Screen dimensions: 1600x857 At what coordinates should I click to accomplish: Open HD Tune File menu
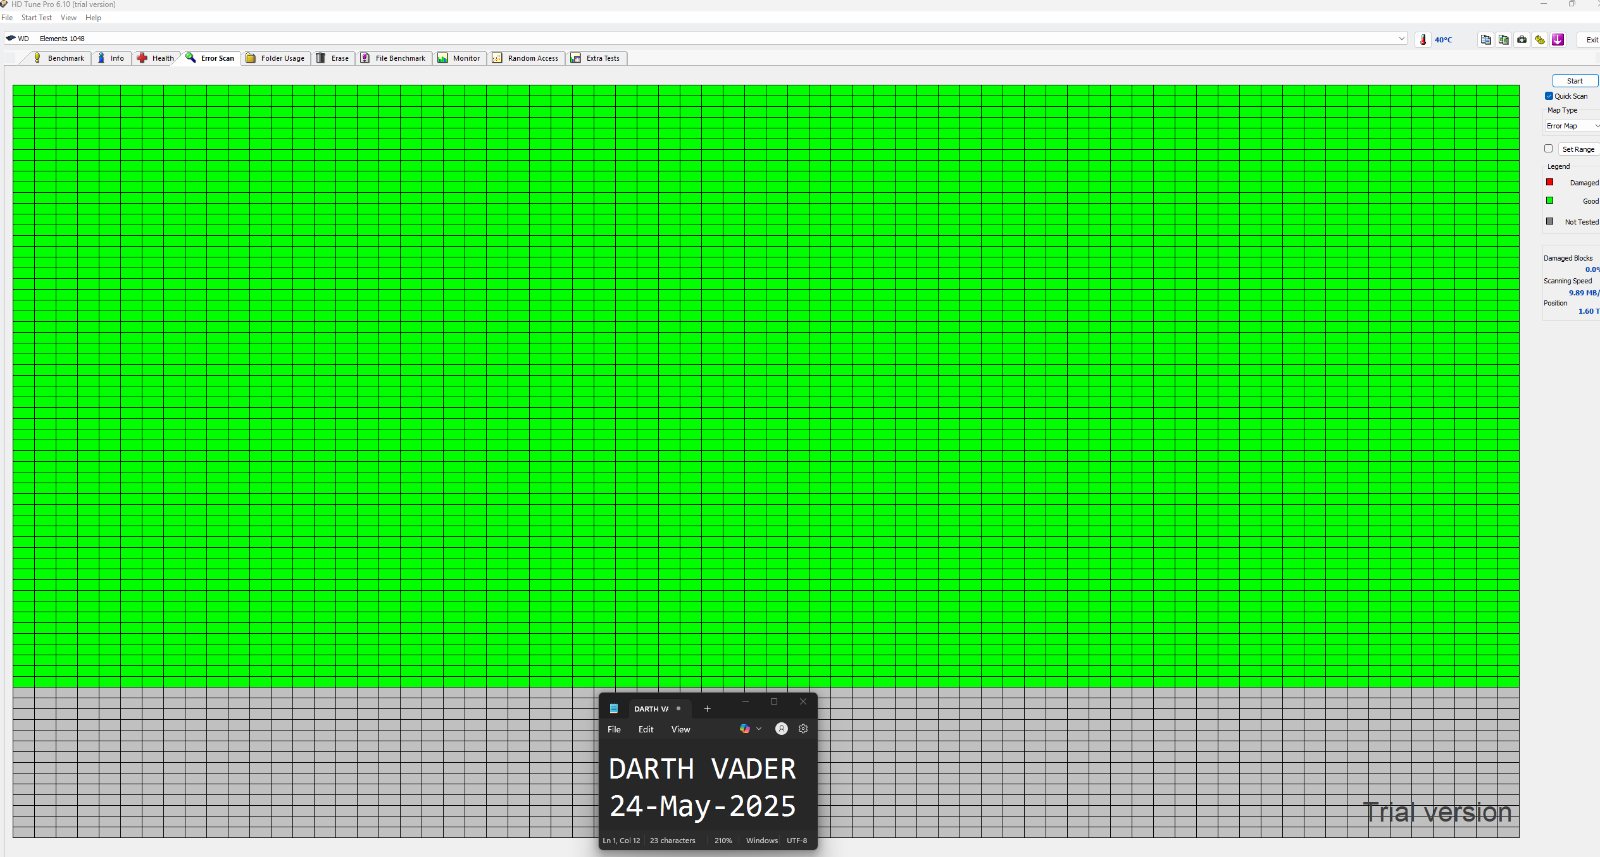click(7, 18)
